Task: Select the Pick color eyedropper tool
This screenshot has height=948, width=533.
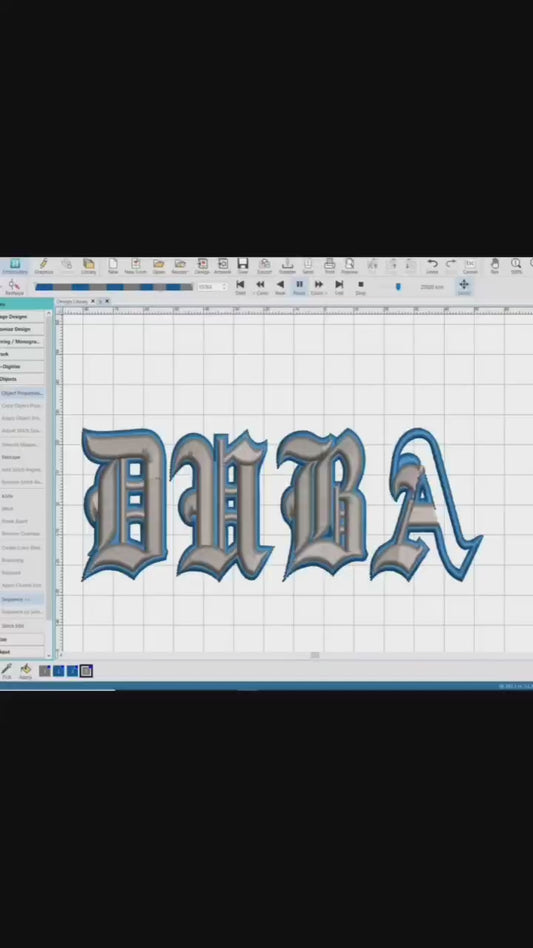Action: pyautogui.click(x=7, y=670)
